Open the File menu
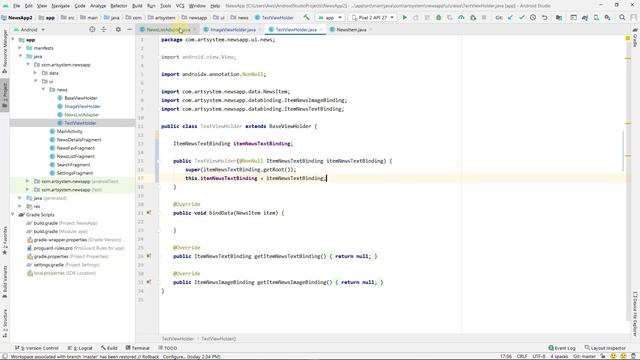Image resolution: width=640 pixels, height=360 pixels. 16,6
